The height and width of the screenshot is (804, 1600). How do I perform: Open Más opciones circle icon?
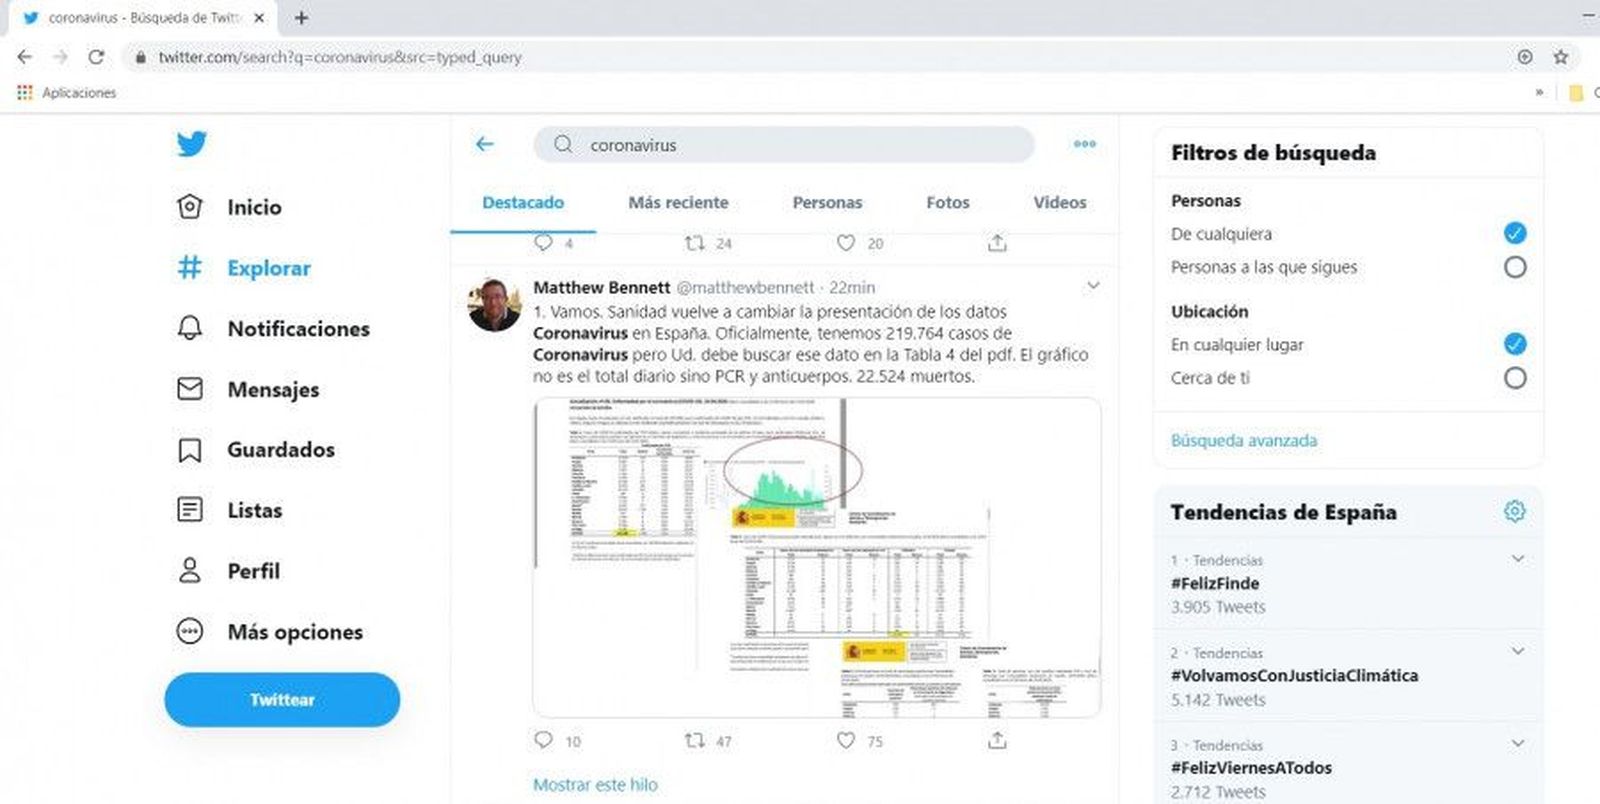189,632
